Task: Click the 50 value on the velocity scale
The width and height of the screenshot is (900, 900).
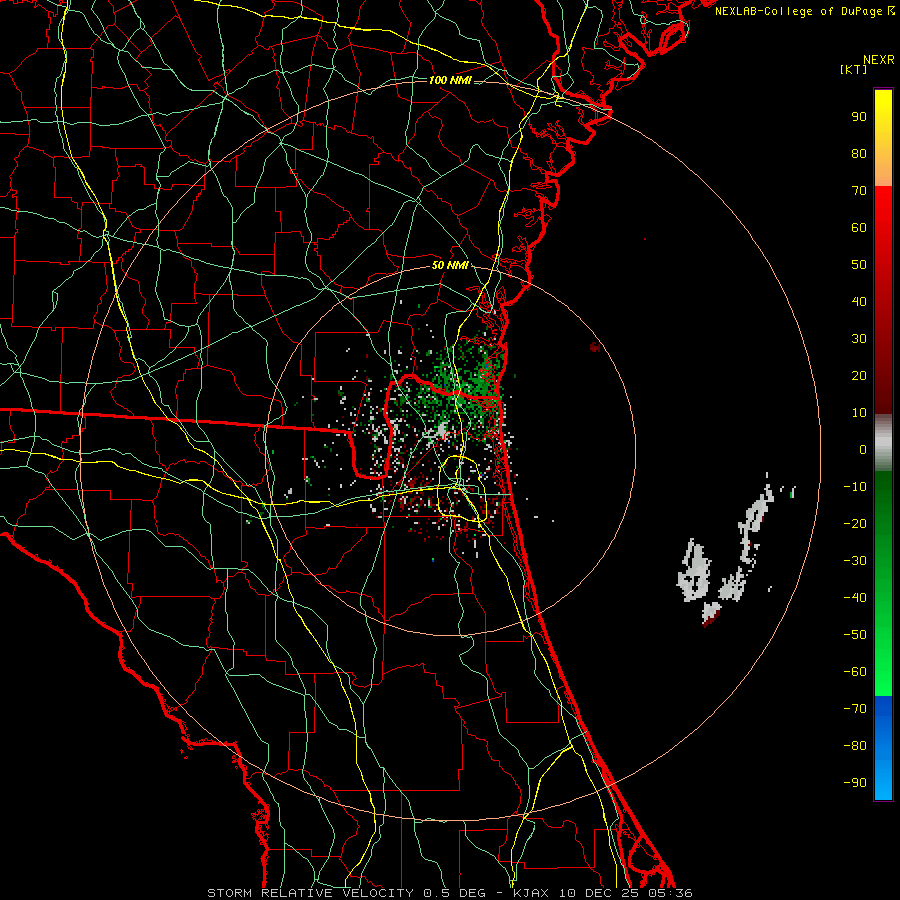Action: click(859, 265)
